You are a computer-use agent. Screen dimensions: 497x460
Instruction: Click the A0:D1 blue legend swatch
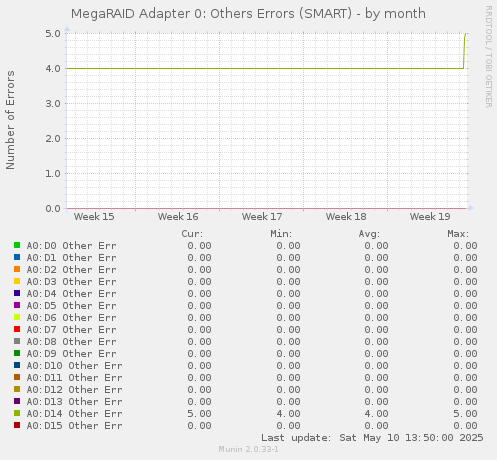17,257
